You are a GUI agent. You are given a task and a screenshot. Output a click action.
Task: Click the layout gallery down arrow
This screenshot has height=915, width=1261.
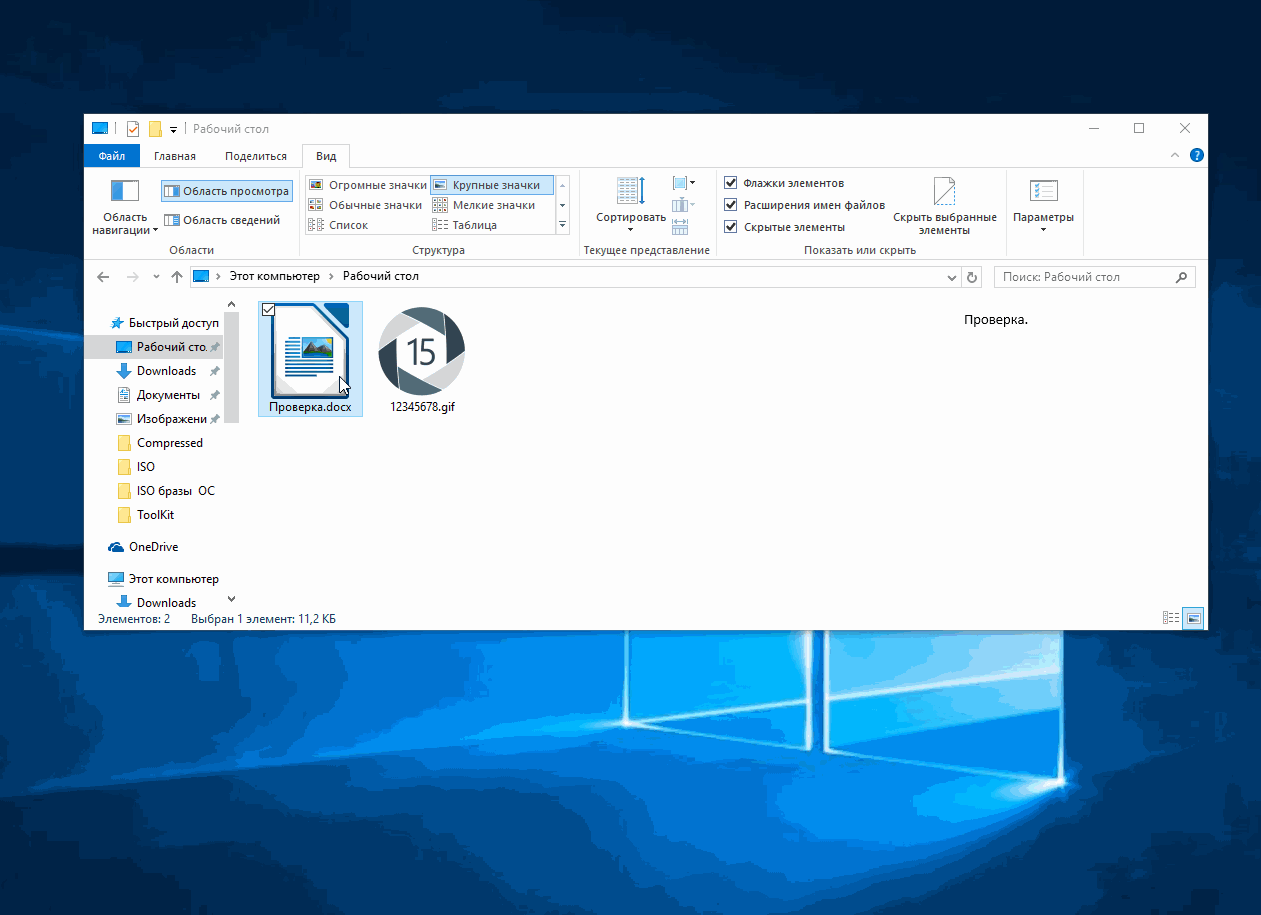pyautogui.click(x=562, y=205)
